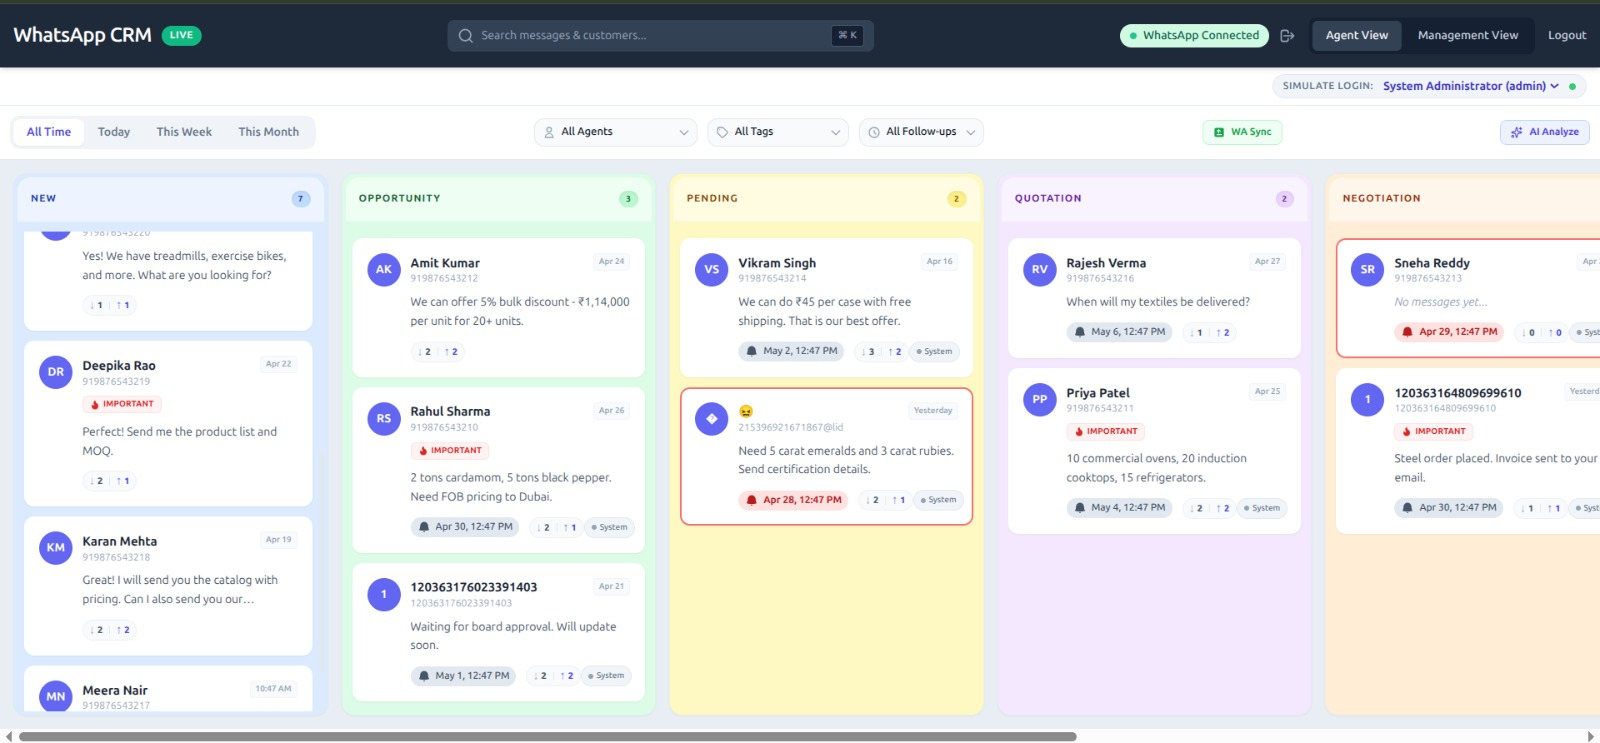Click the NEGOTIATION column header
The height and width of the screenshot is (743, 1600).
pos(1465,199)
